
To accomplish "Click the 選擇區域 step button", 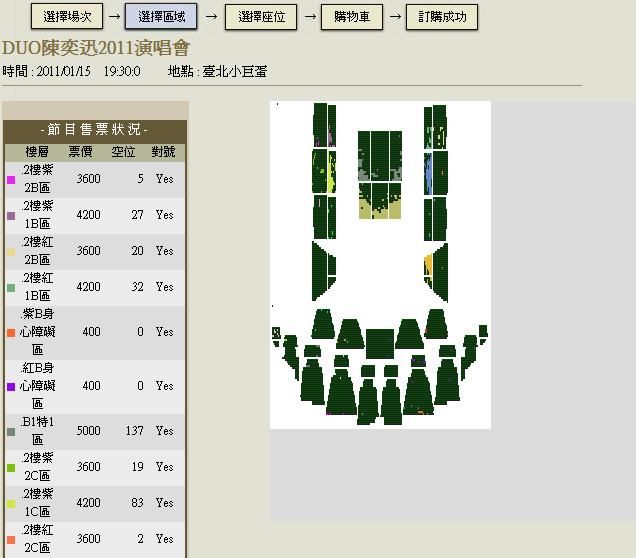I will coord(161,17).
